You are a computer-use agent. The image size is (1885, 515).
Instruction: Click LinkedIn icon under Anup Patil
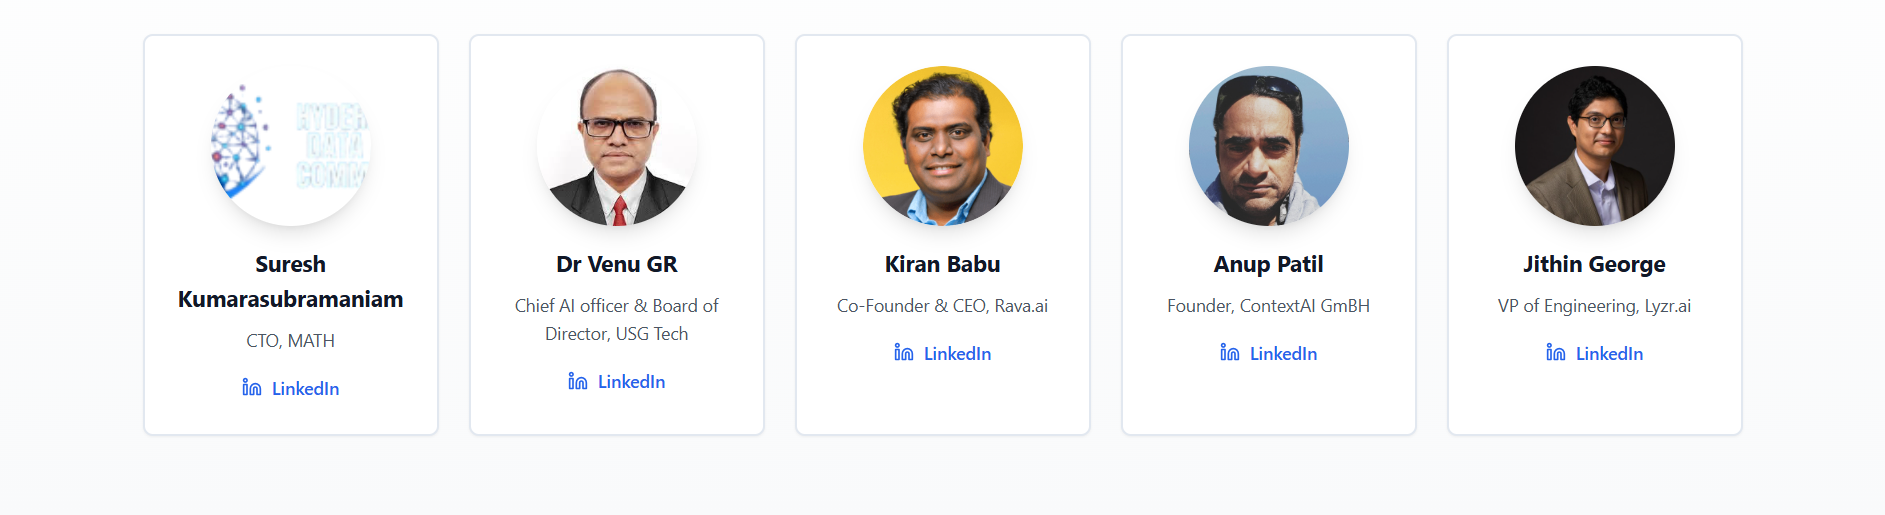1230,353
